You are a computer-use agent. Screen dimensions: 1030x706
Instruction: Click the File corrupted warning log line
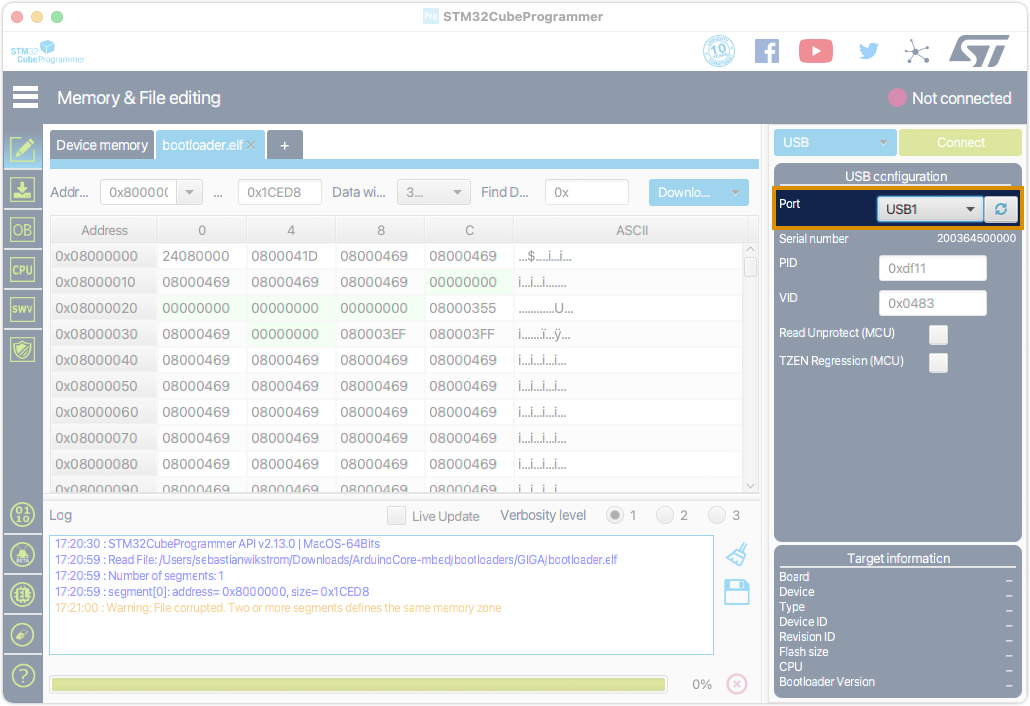(x=278, y=608)
